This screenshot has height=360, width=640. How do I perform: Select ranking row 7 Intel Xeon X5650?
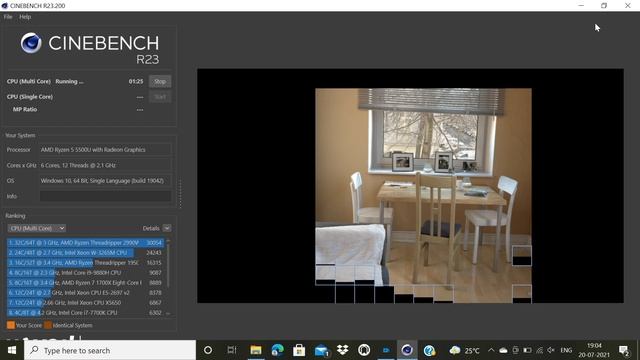tap(85, 303)
